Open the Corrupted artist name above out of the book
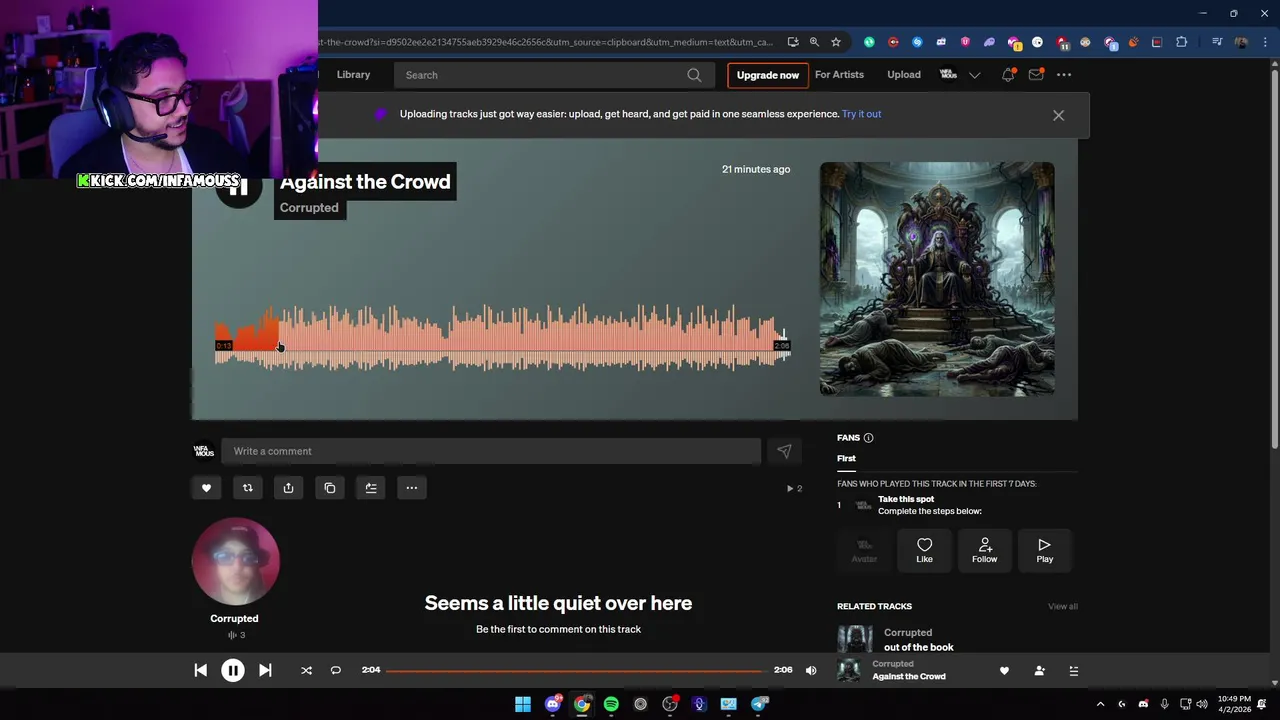 908,633
